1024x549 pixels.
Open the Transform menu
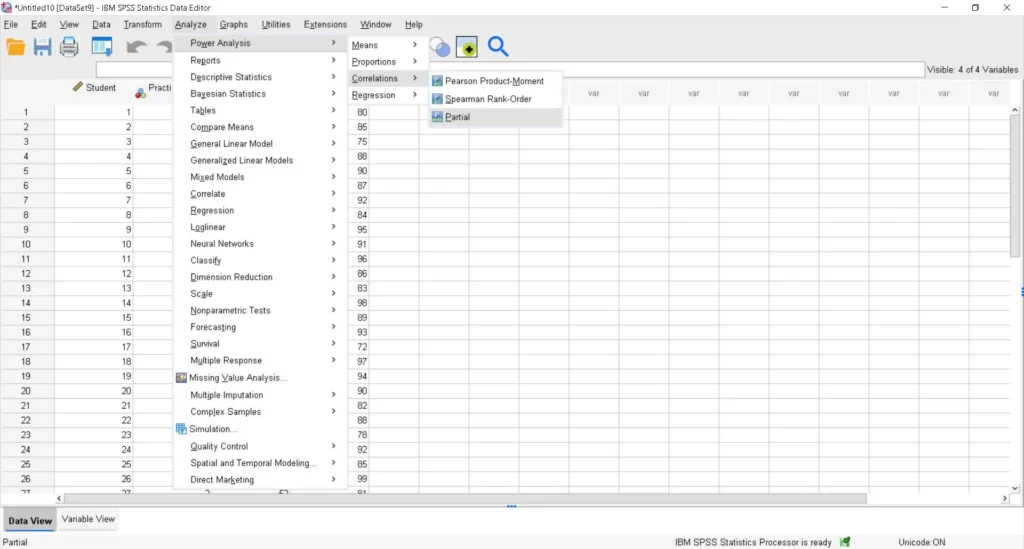(142, 24)
